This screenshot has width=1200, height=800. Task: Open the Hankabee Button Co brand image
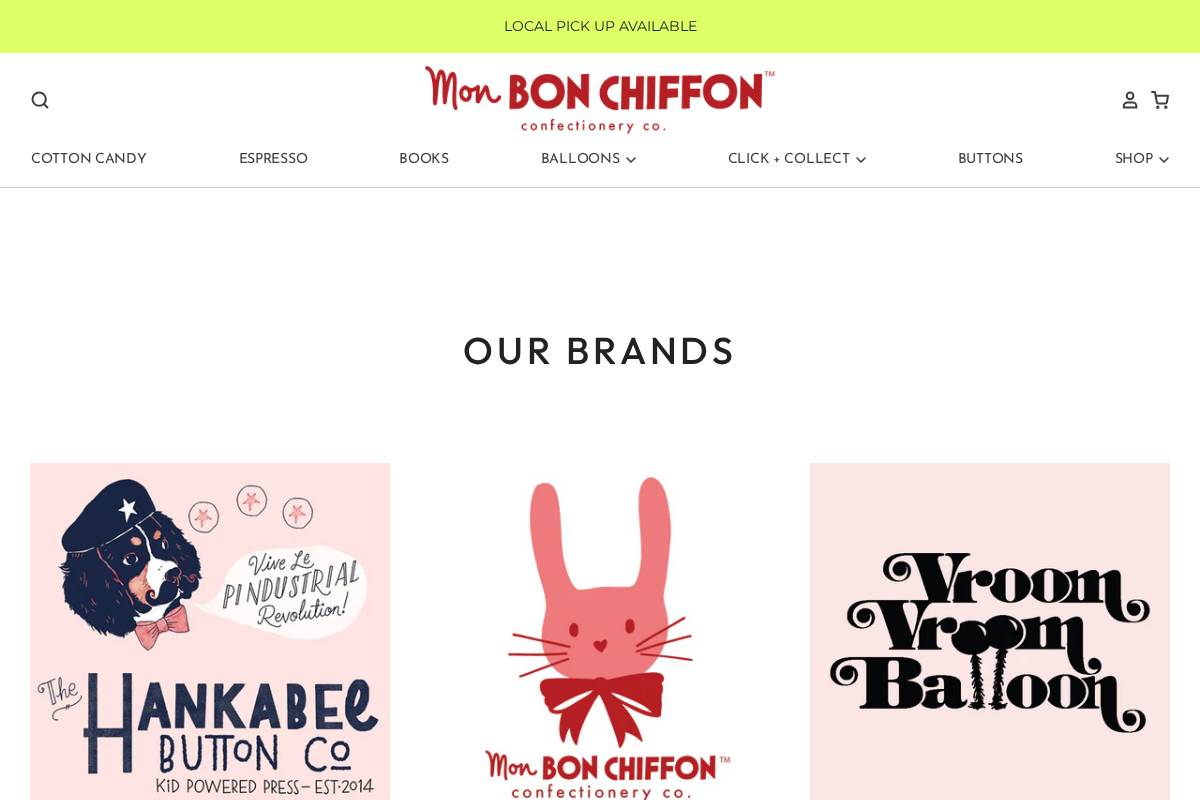click(x=210, y=631)
